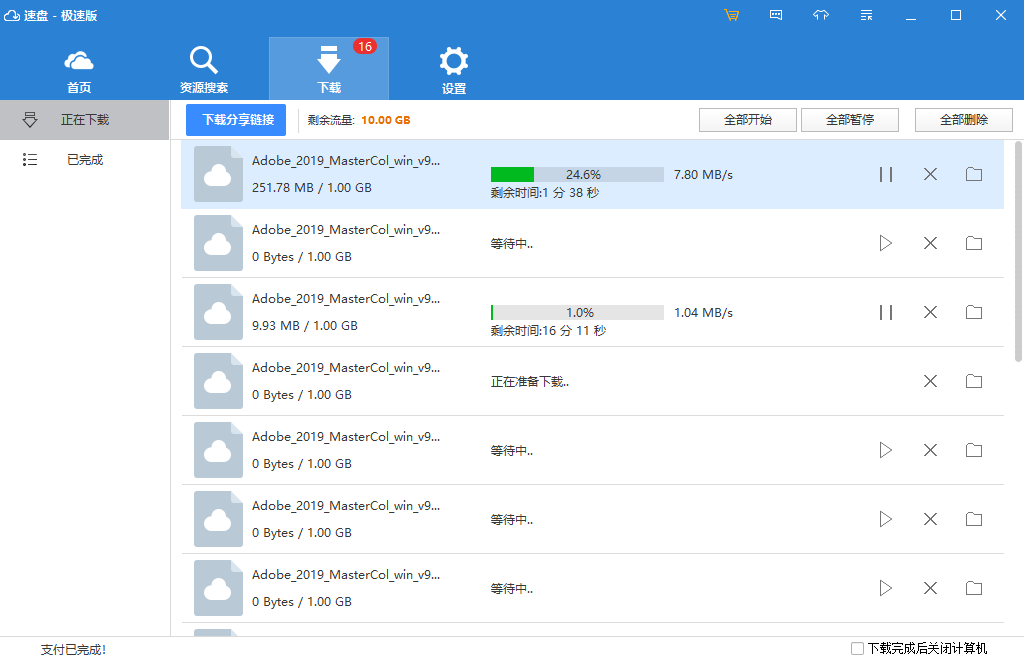Open folder for the 24.6% download

pos(974,174)
